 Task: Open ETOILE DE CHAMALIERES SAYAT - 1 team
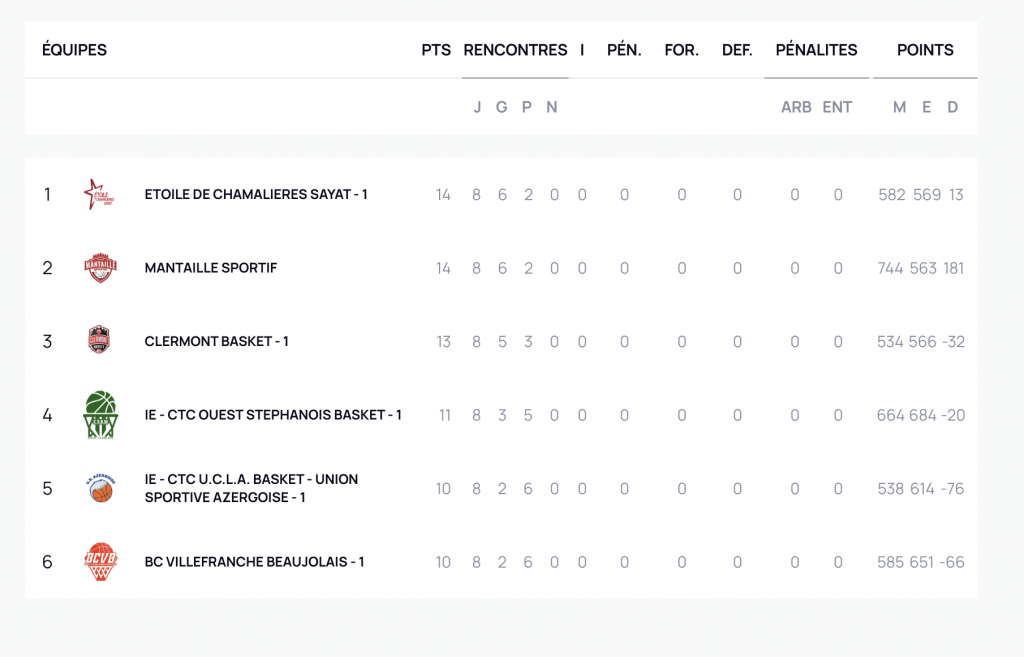256,194
